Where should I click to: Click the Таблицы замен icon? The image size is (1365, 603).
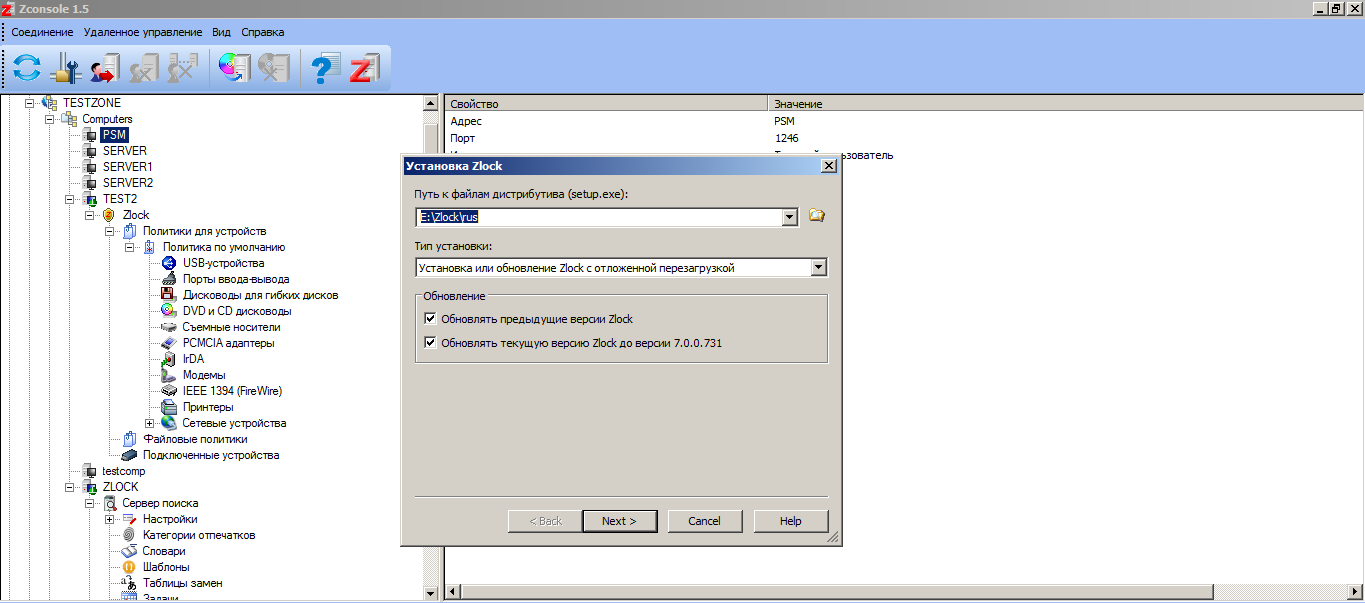(129, 583)
